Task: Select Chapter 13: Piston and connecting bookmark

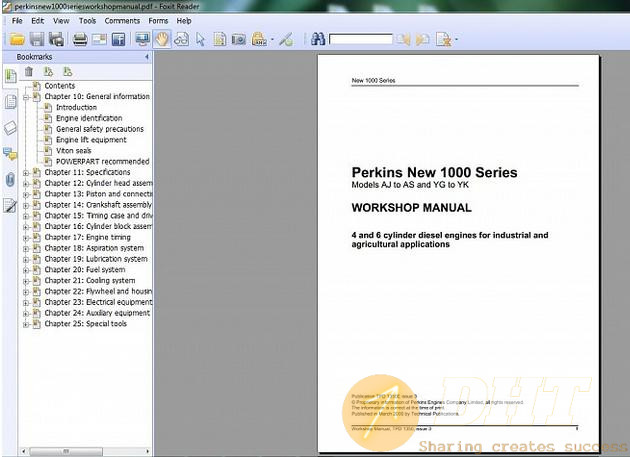Action: point(98,194)
